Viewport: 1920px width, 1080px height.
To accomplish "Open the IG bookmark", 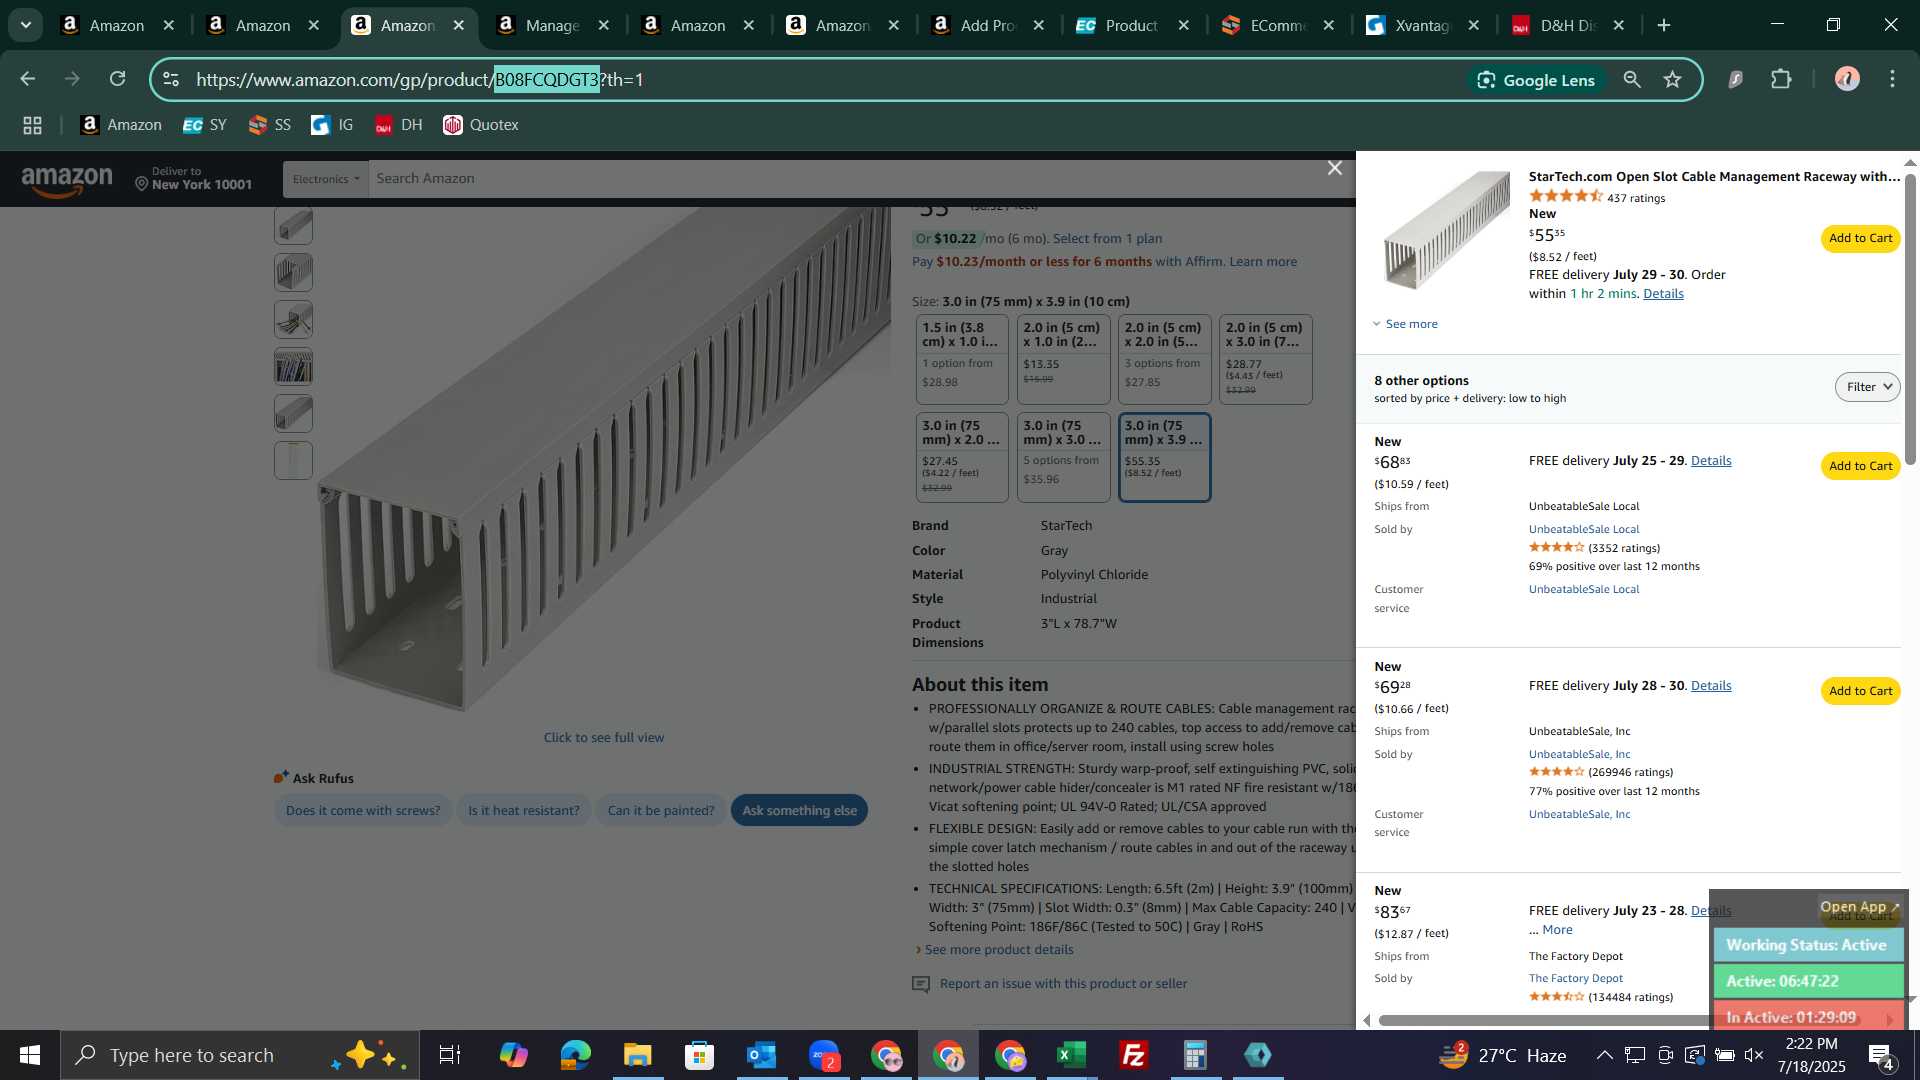I will 333,125.
